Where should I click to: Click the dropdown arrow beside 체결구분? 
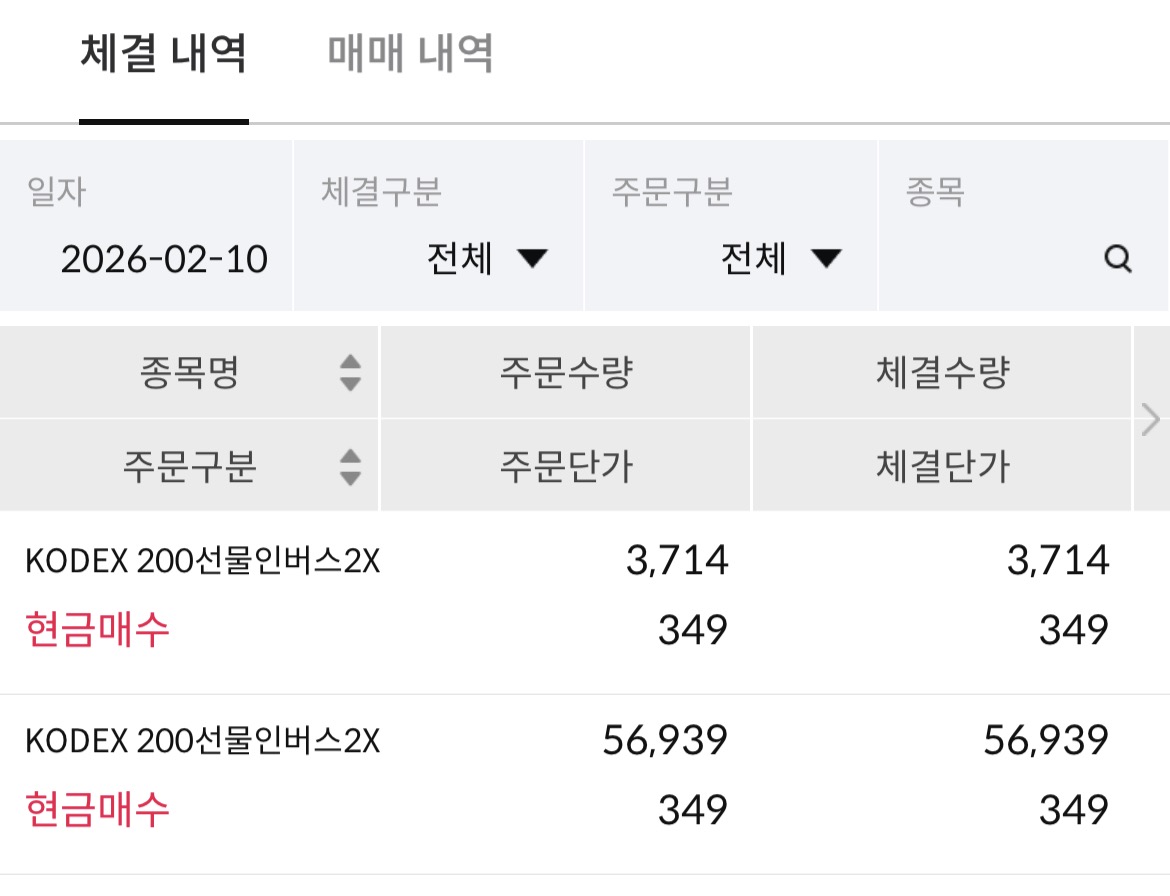(x=534, y=258)
